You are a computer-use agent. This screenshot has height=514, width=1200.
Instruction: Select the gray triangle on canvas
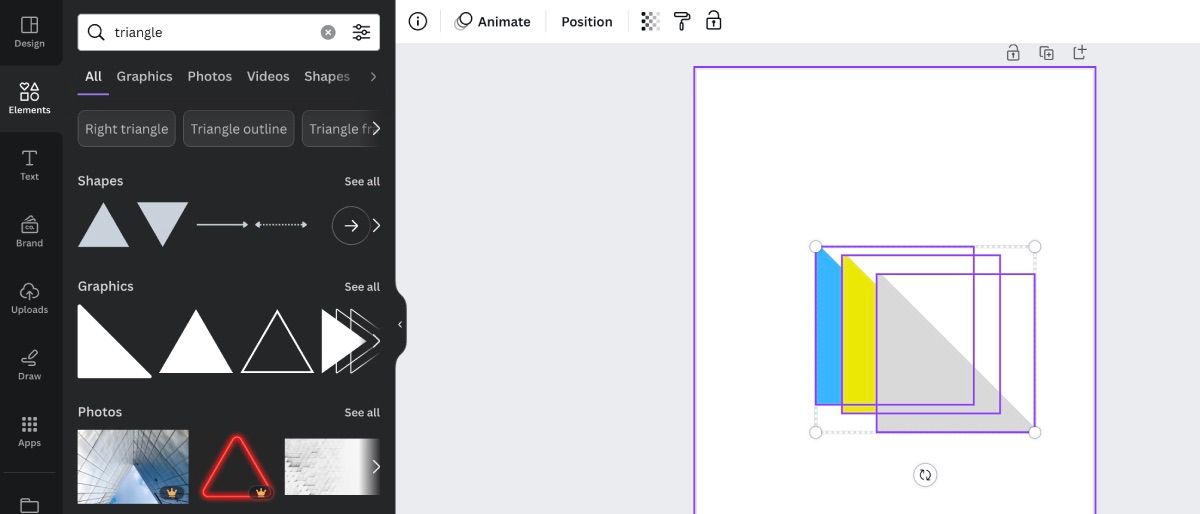[935, 375]
